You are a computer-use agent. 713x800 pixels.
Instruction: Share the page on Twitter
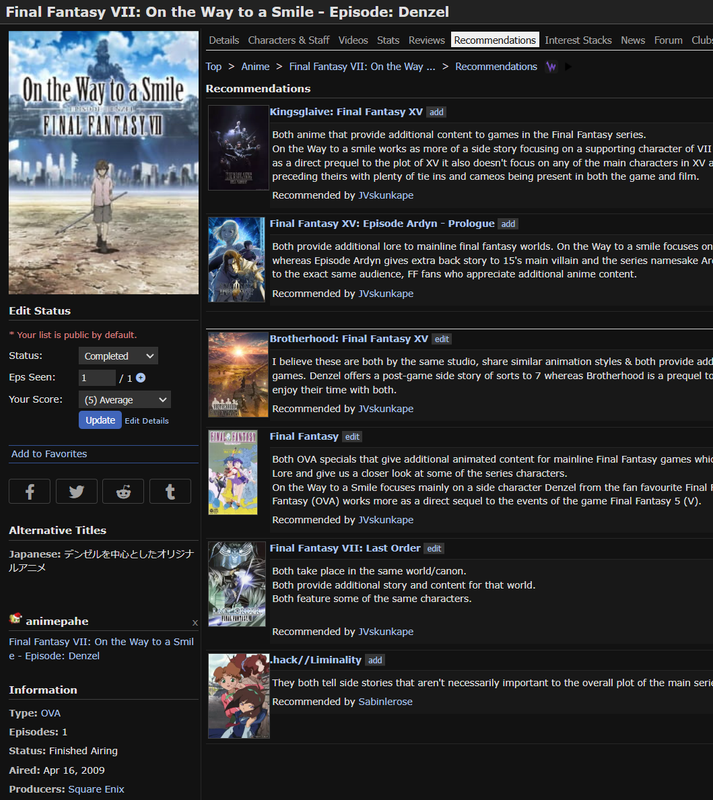click(x=77, y=491)
